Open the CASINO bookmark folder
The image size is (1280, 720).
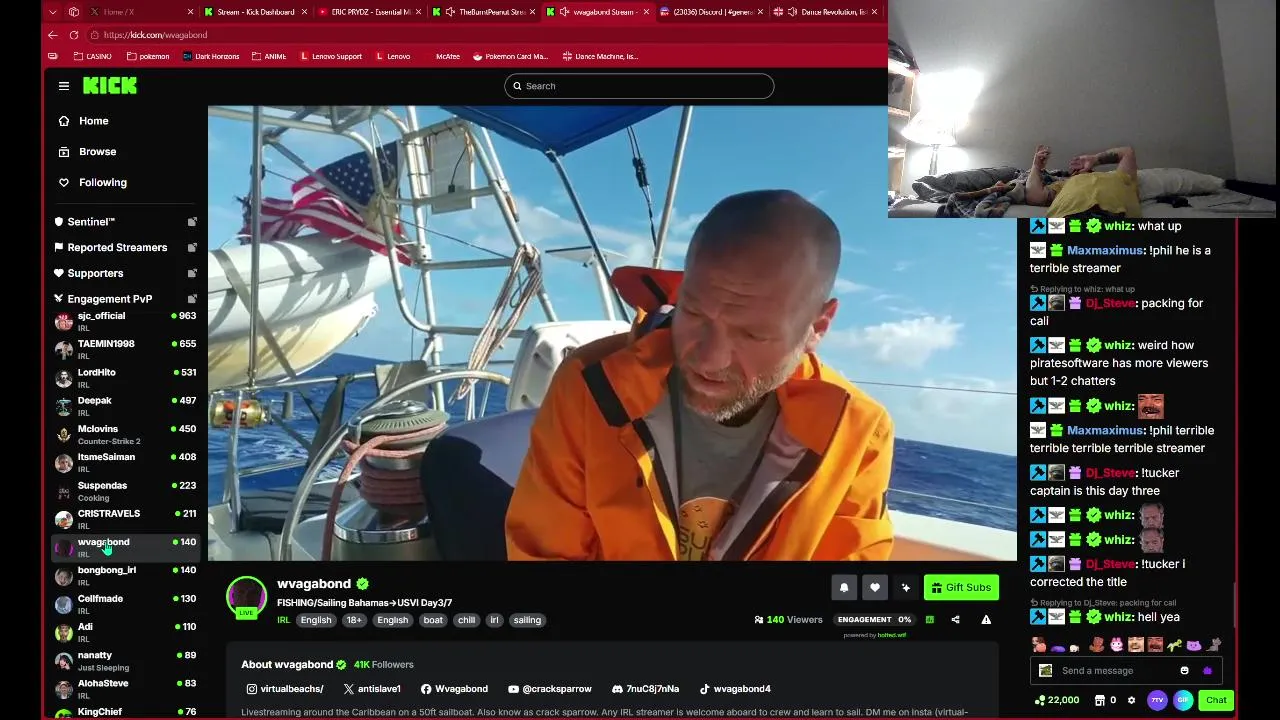92,56
